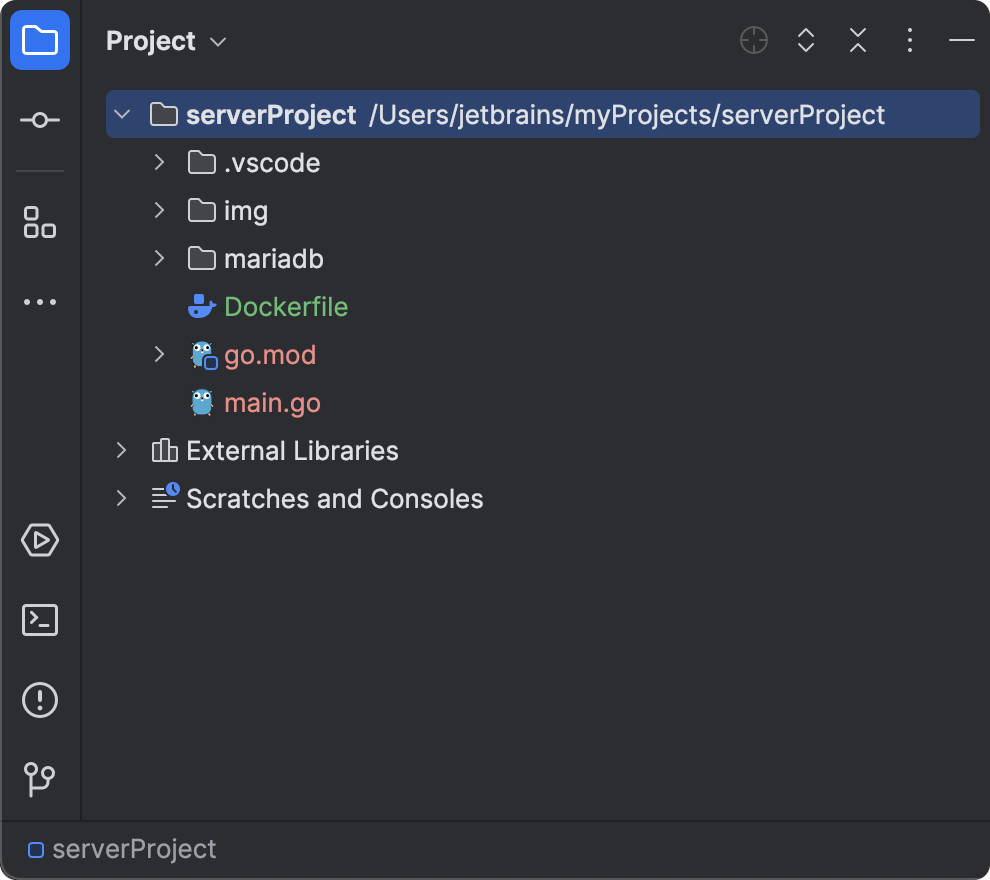Expand go.mod to show dependencies
The width and height of the screenshot is (990, 880).
(x=158, y=354)
